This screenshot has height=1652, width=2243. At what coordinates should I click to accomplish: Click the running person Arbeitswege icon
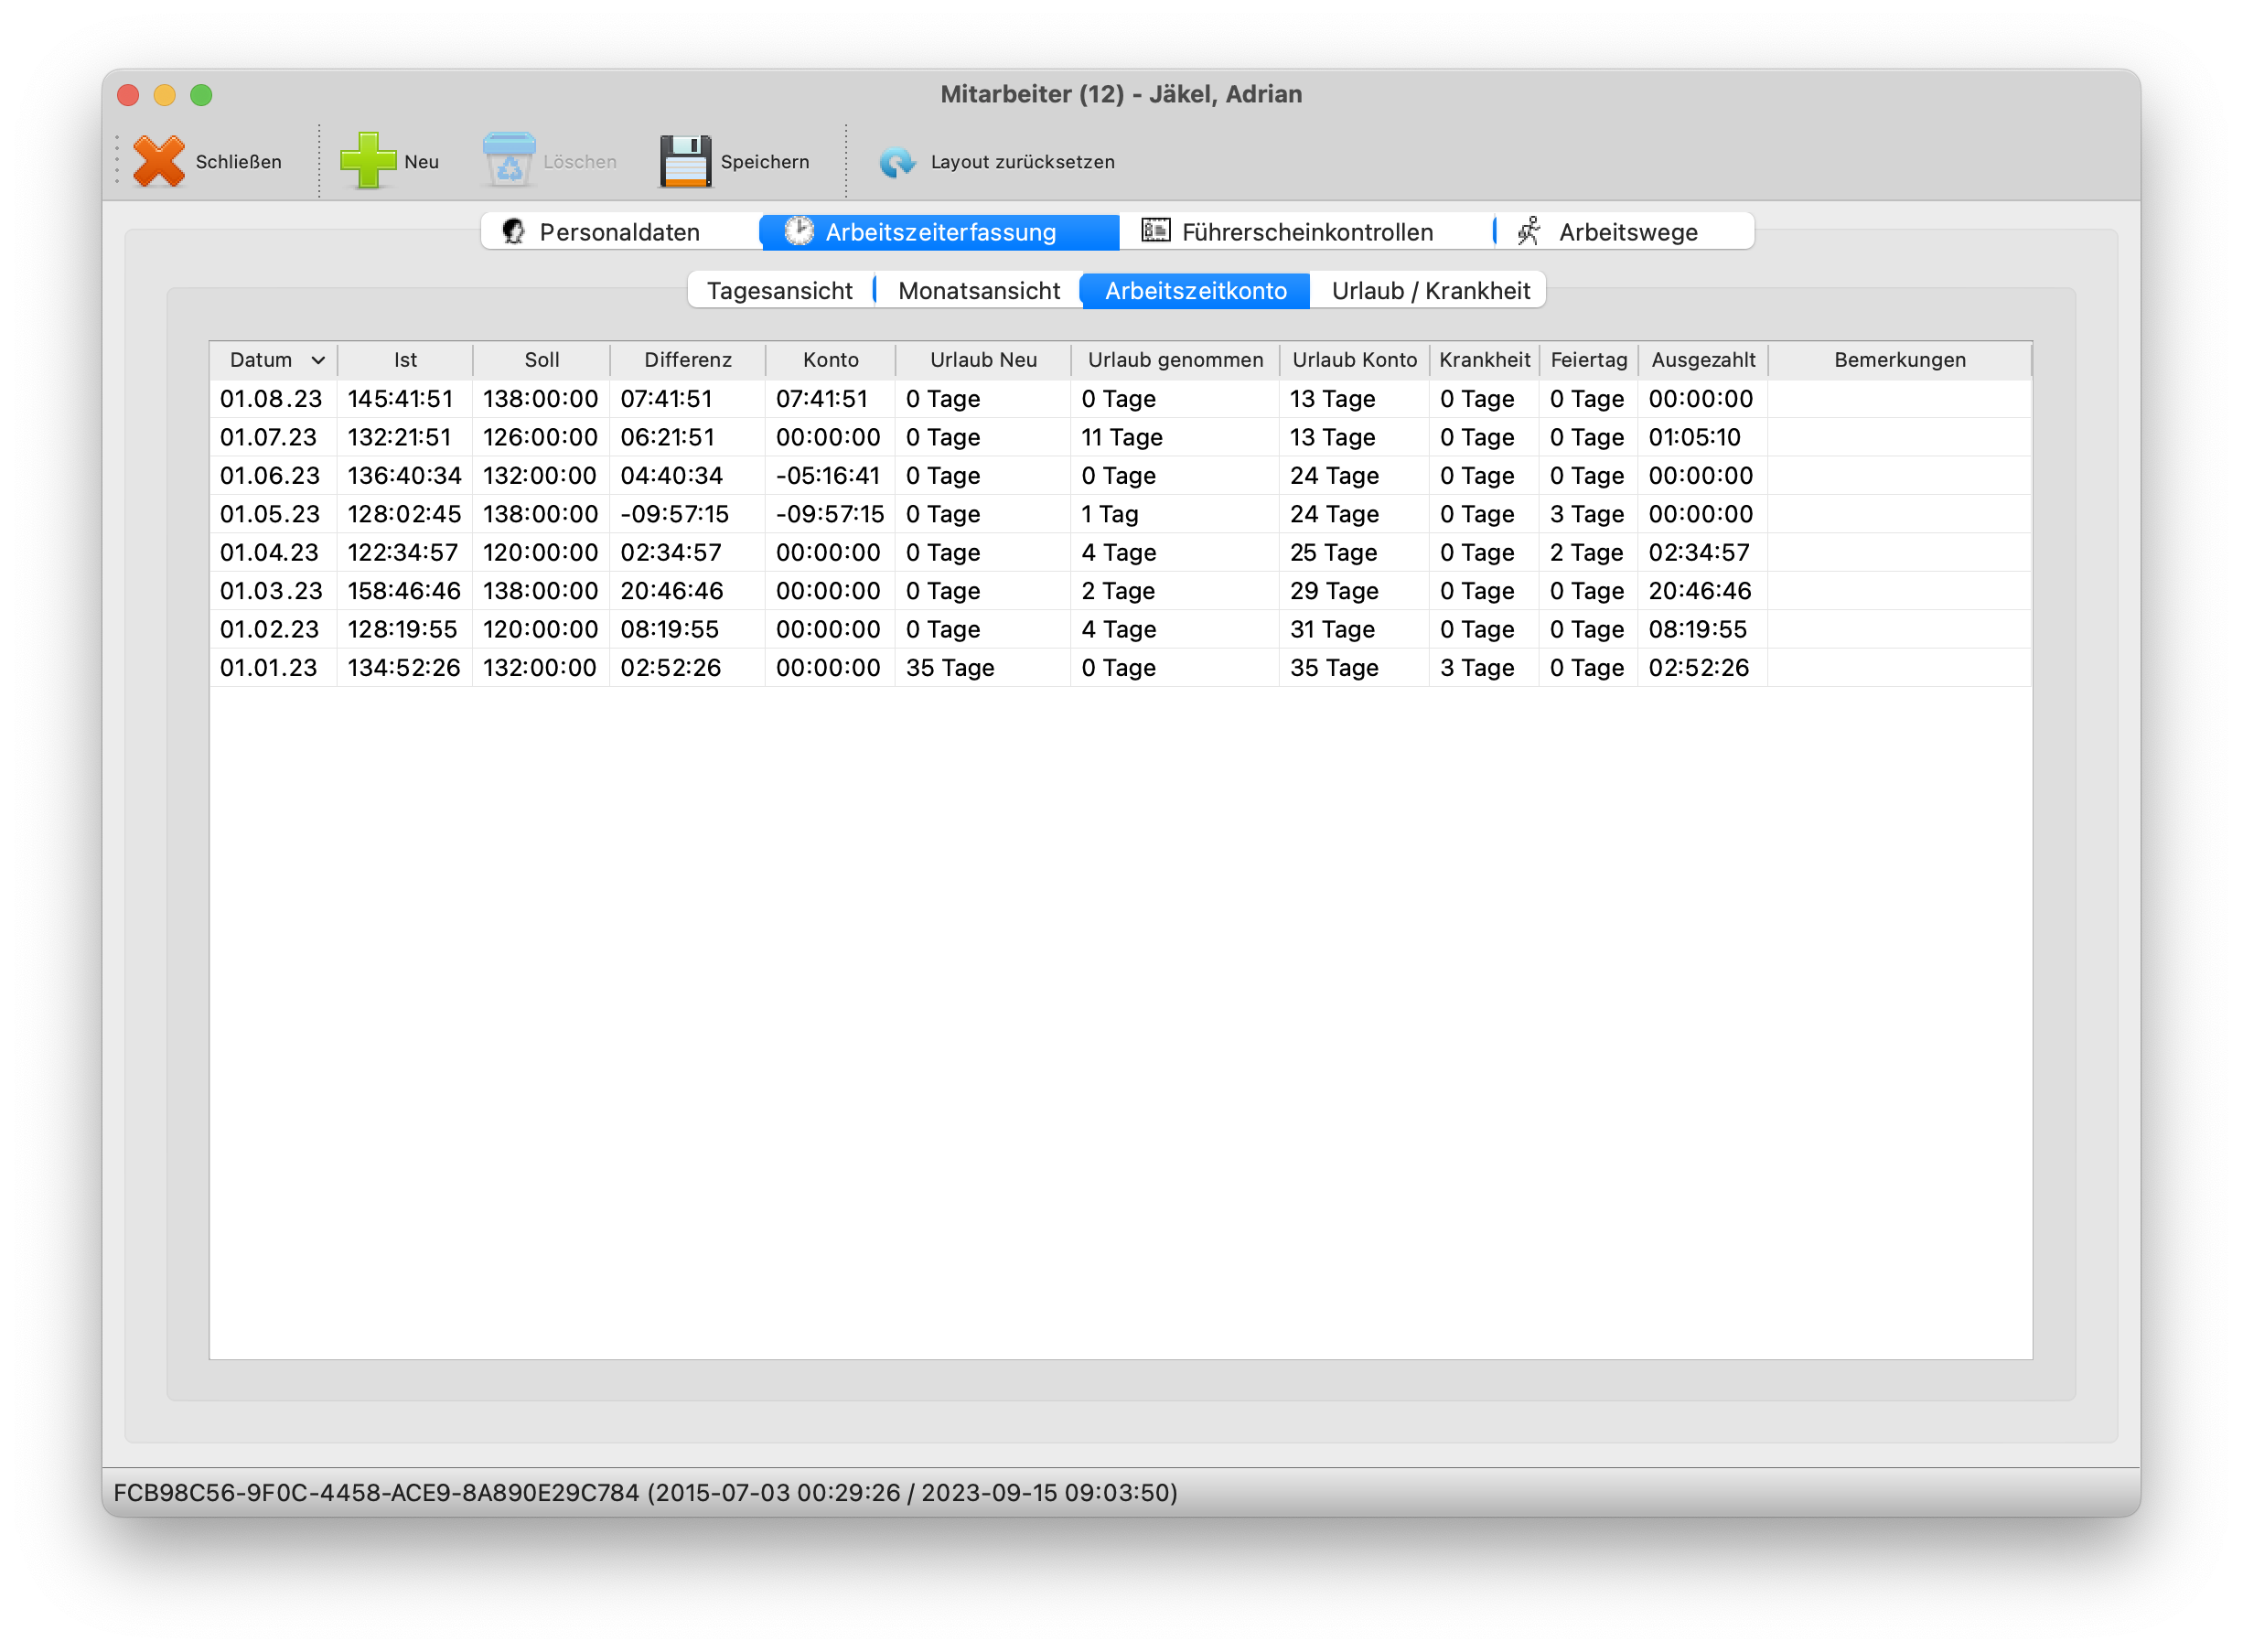1529,232
